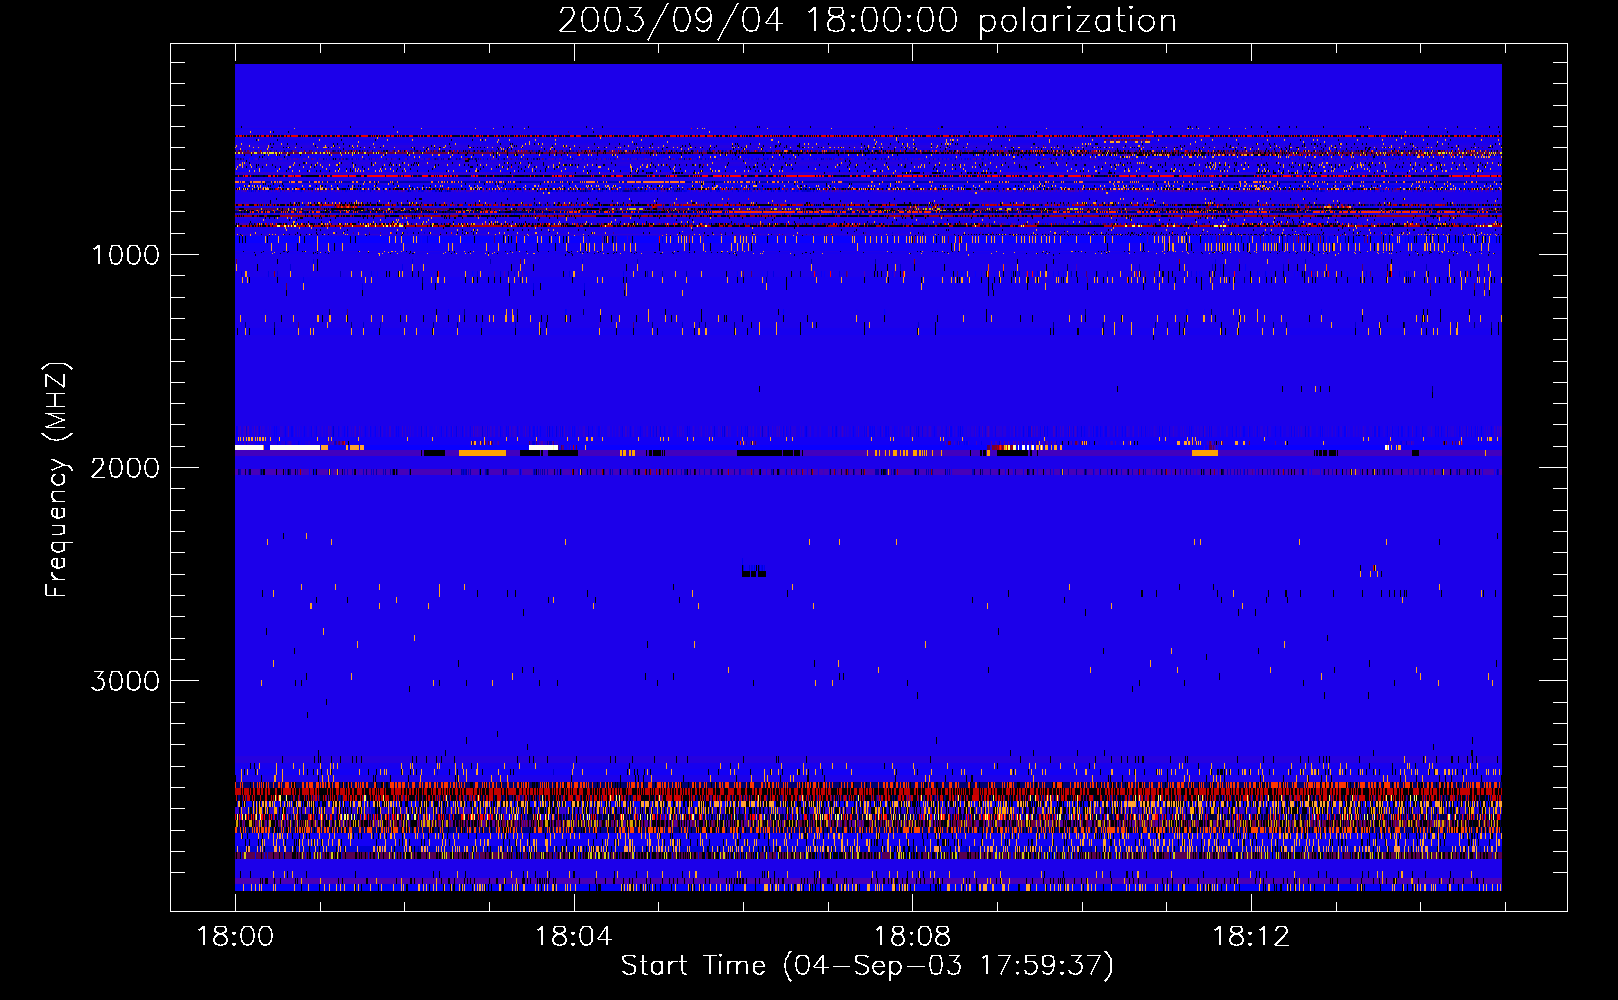Screen dimensions: 1618x1000
Task: Click the 18:00 time tick label
Action: pos(235,936)
